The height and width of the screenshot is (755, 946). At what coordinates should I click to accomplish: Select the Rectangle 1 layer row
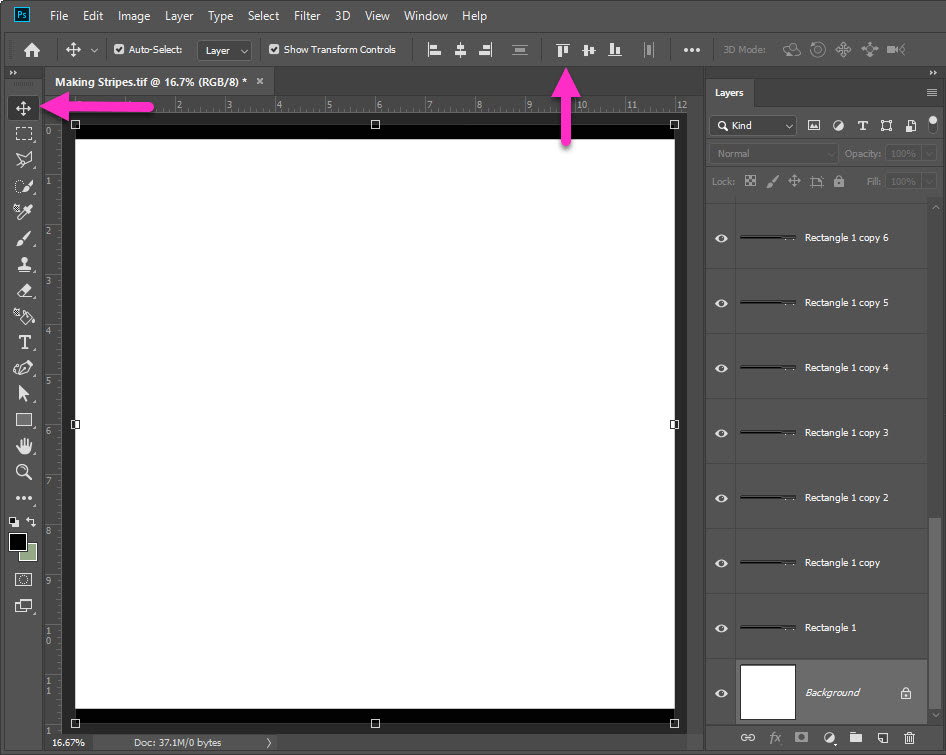pos(816,628)
